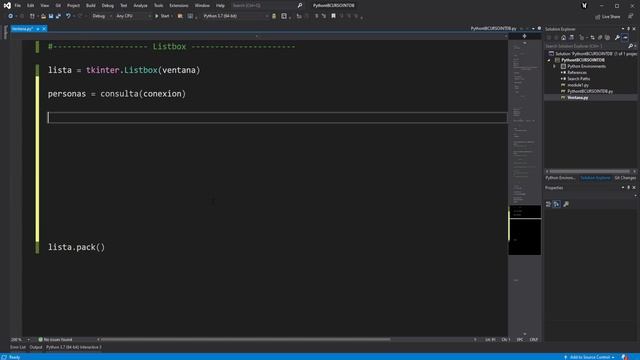This screenshot has height=360, width=640.
Task: Click the Visual Studio logo icon
Action: [7, 5]
